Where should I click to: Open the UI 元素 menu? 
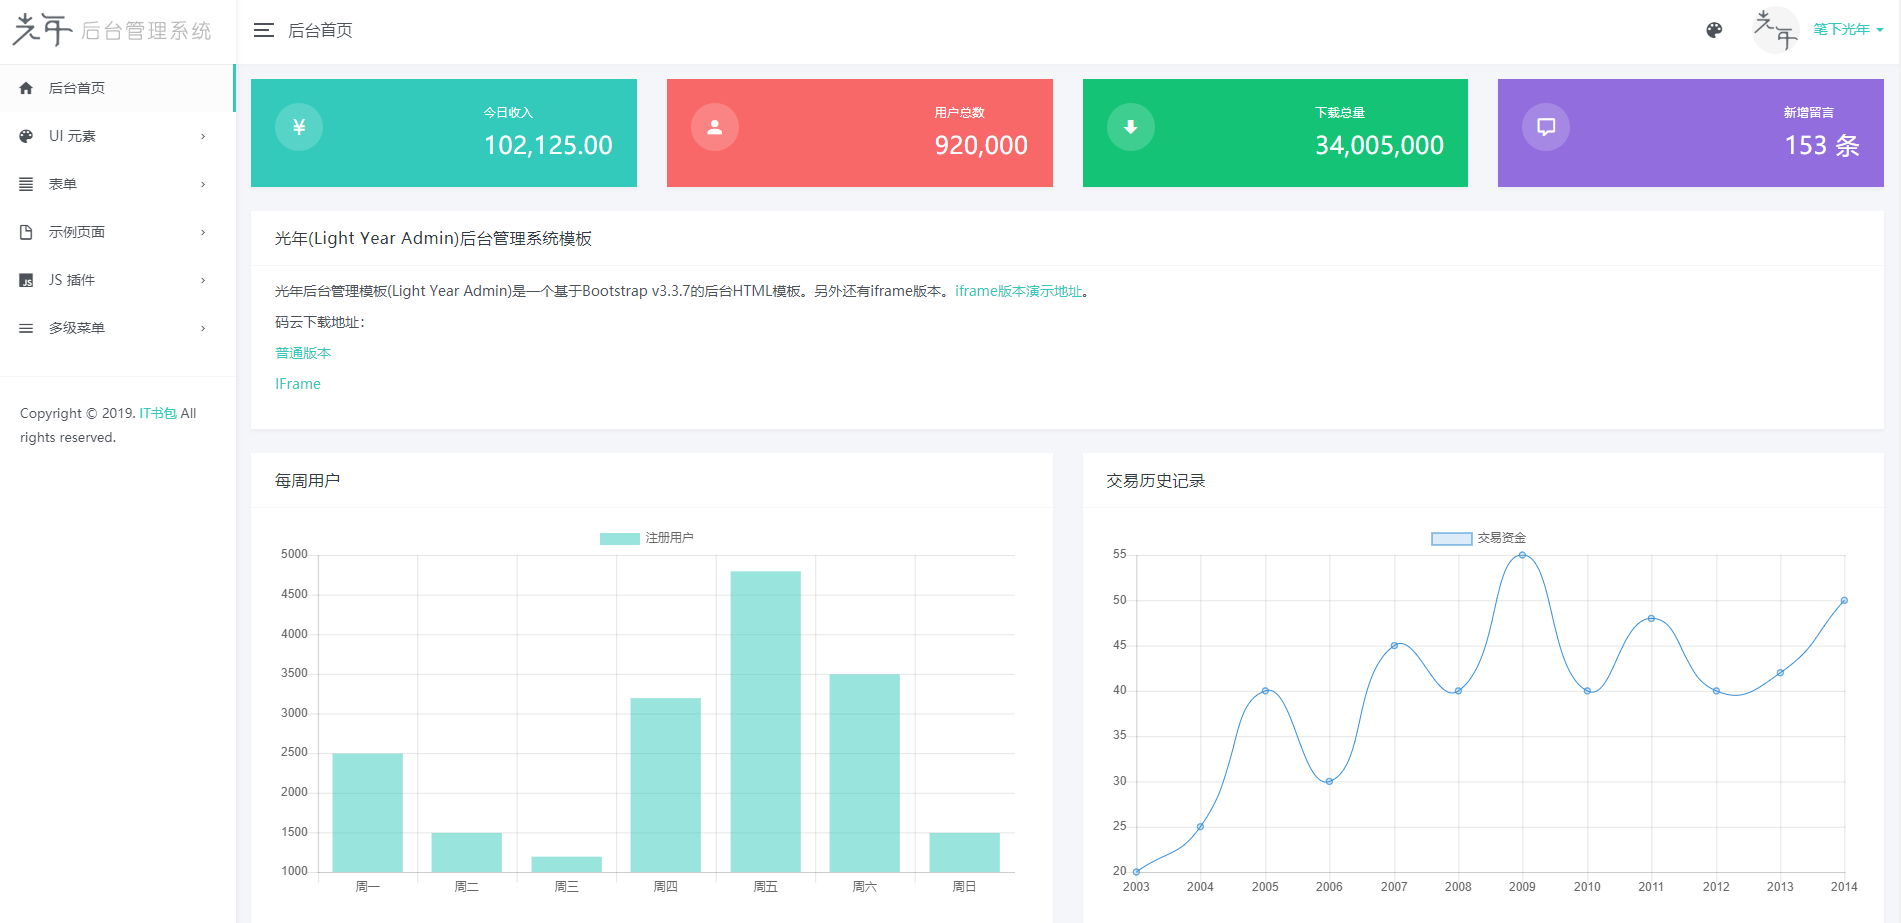click(x=116, y=136)
